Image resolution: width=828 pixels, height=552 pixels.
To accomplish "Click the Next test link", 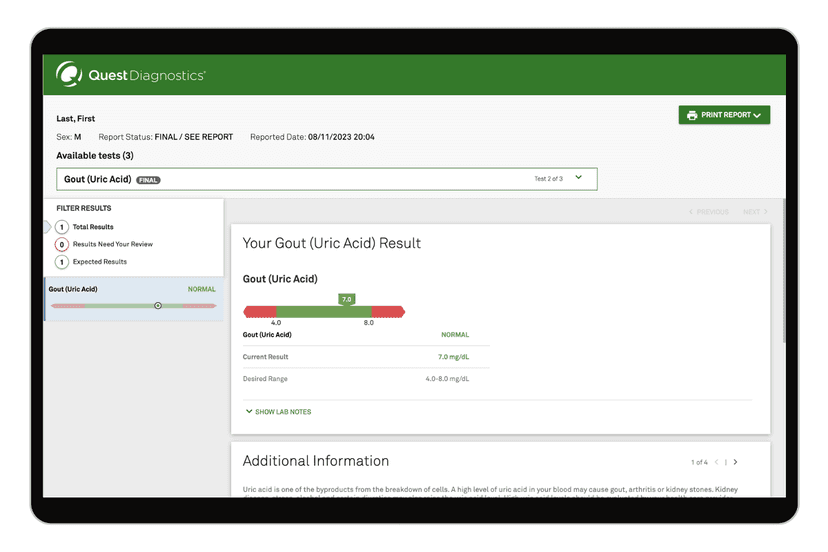I will pyautogui.click(x=755, y=212).
